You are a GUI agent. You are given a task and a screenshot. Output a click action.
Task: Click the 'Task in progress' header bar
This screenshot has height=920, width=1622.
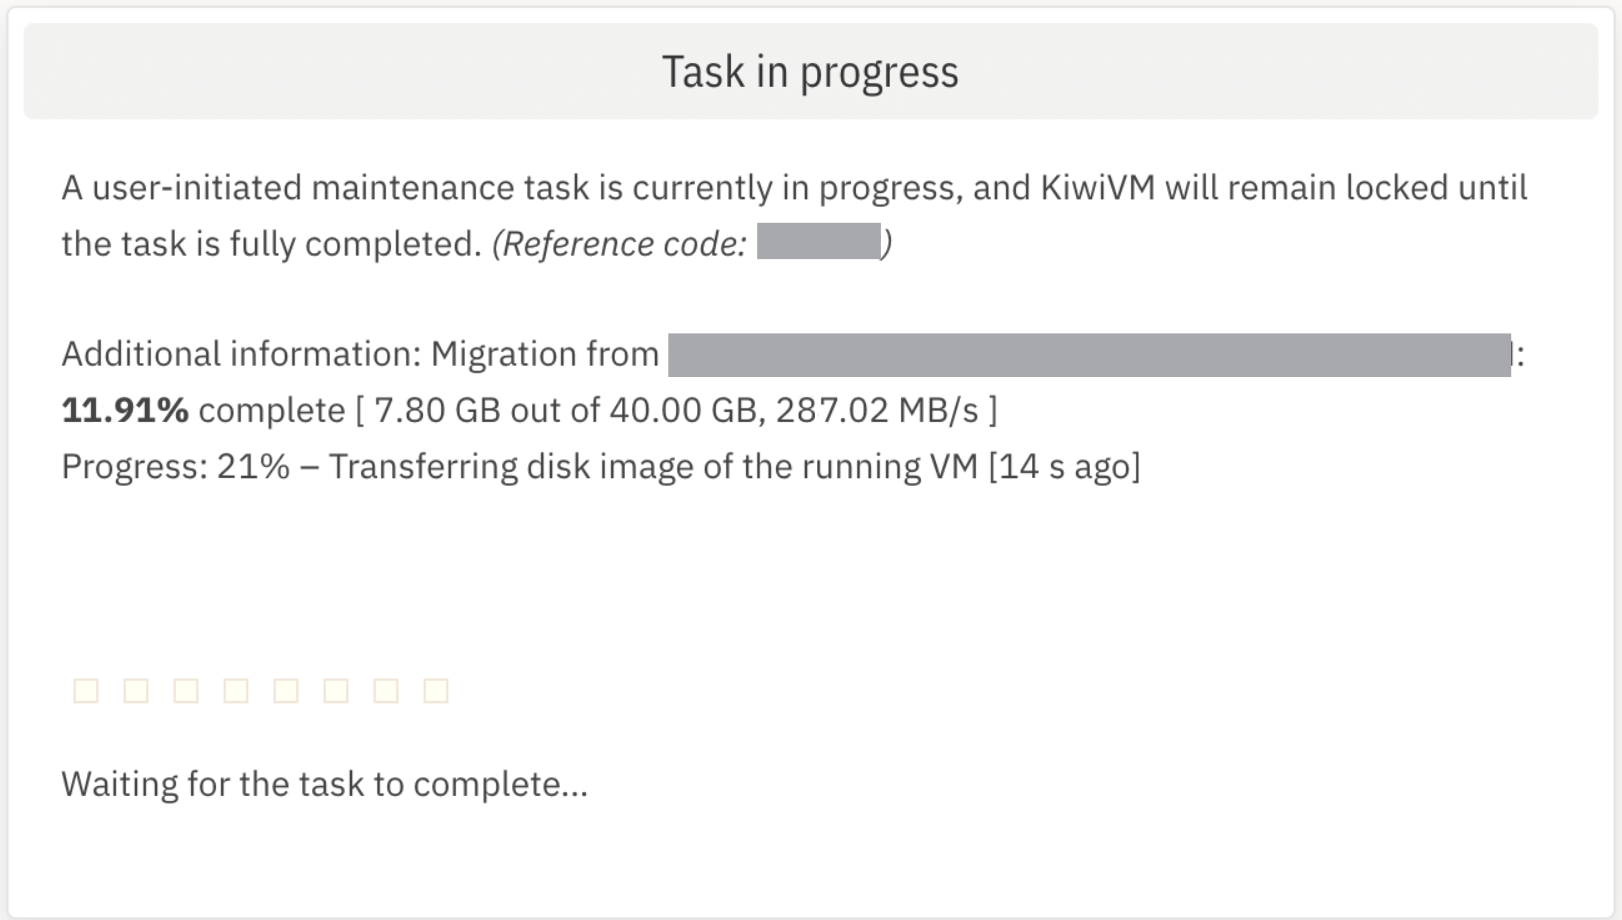(x=811, y=72)
